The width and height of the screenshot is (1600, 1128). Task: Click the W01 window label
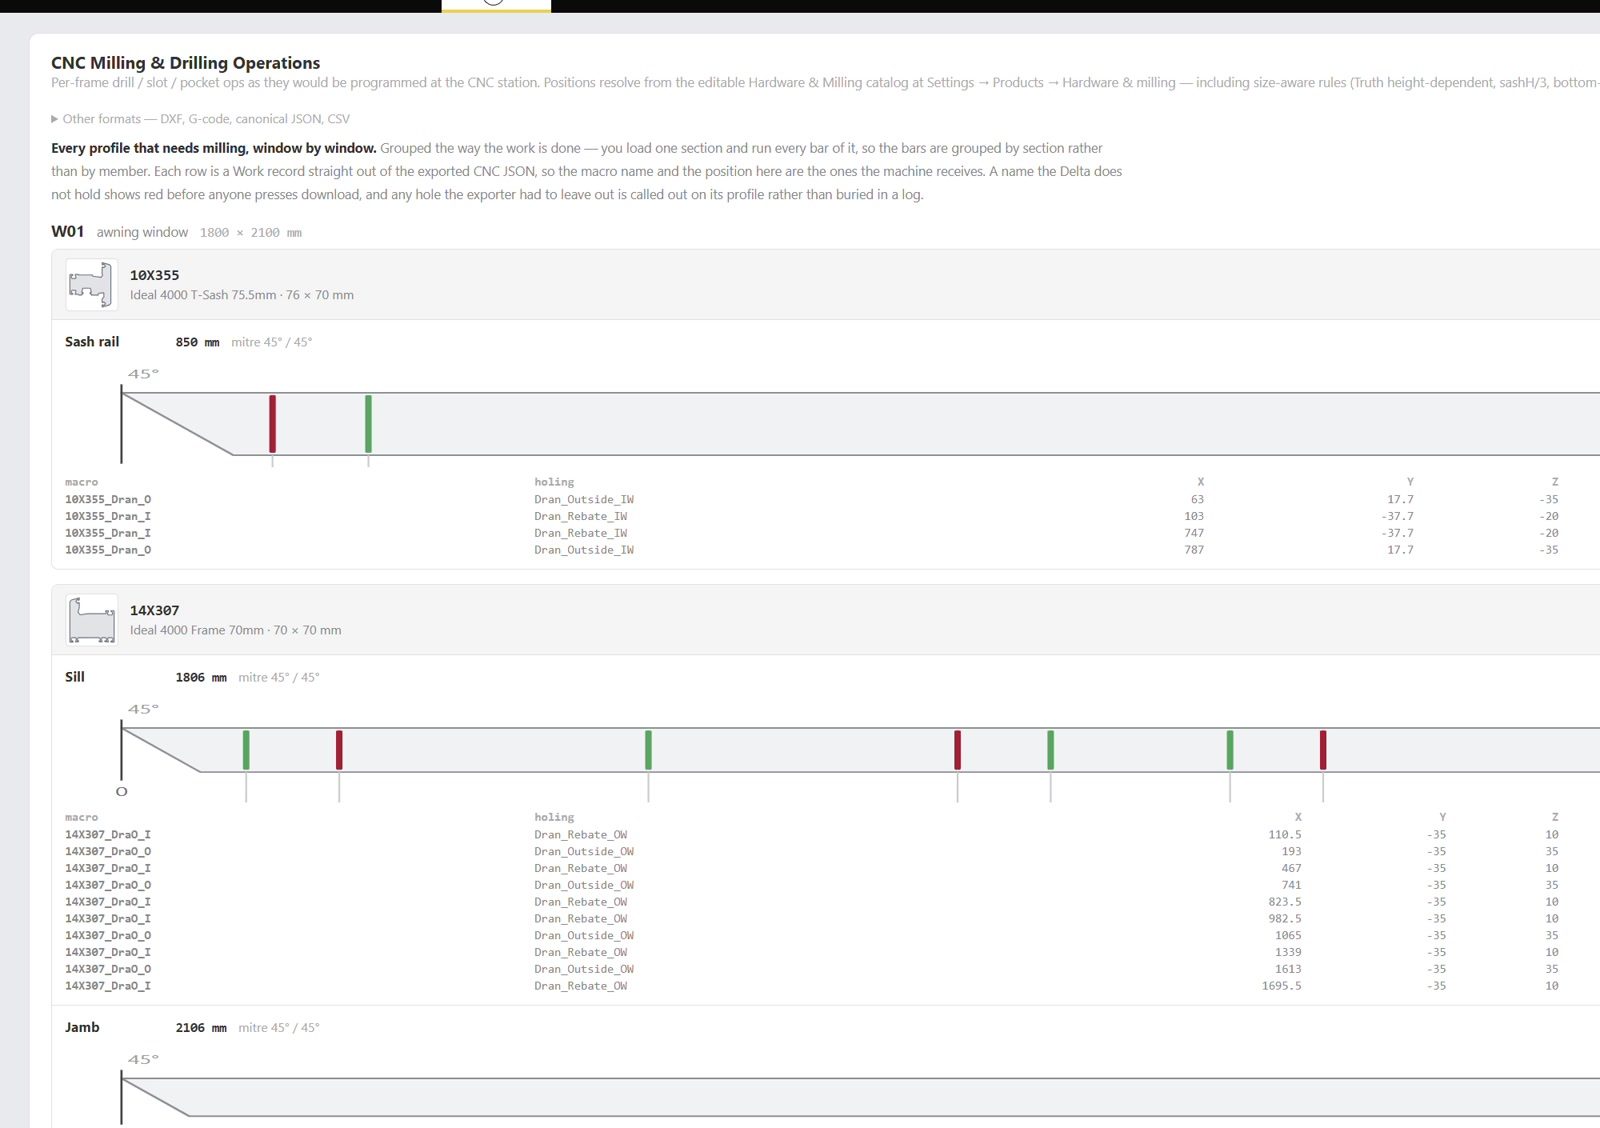[68, 232]
